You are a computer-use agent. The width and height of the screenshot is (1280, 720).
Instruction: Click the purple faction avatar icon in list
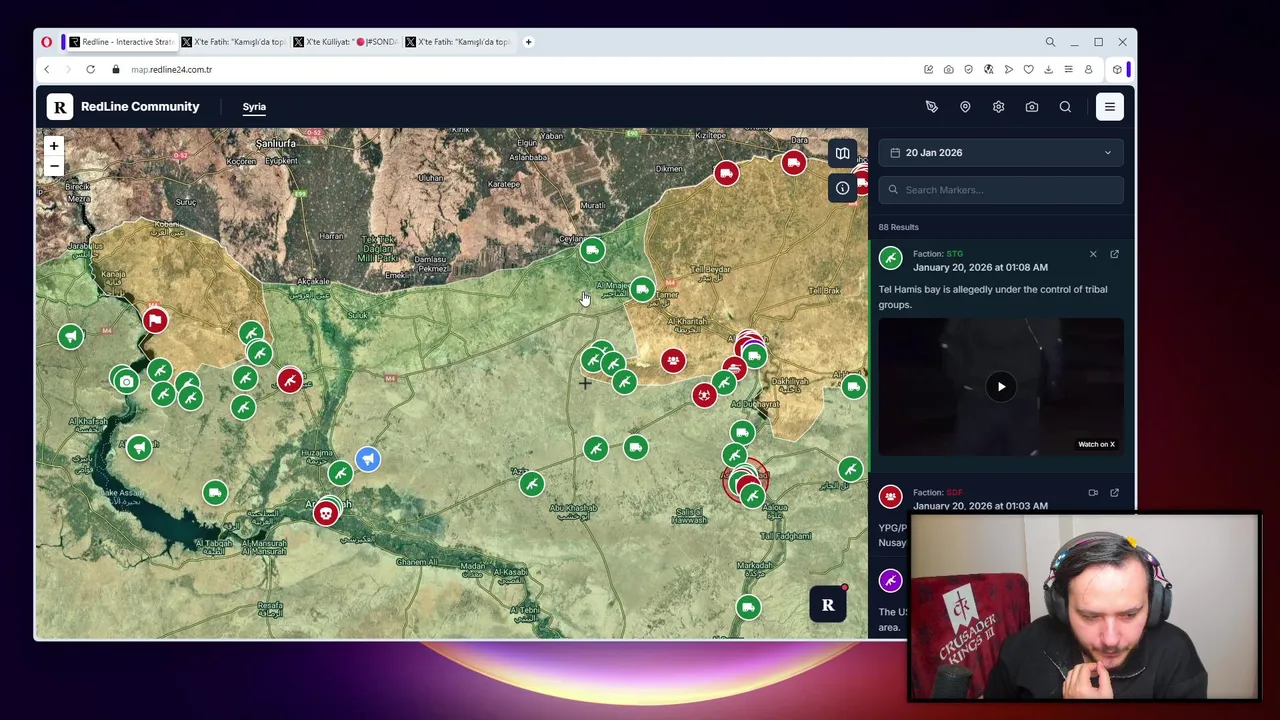pos(890,580)
